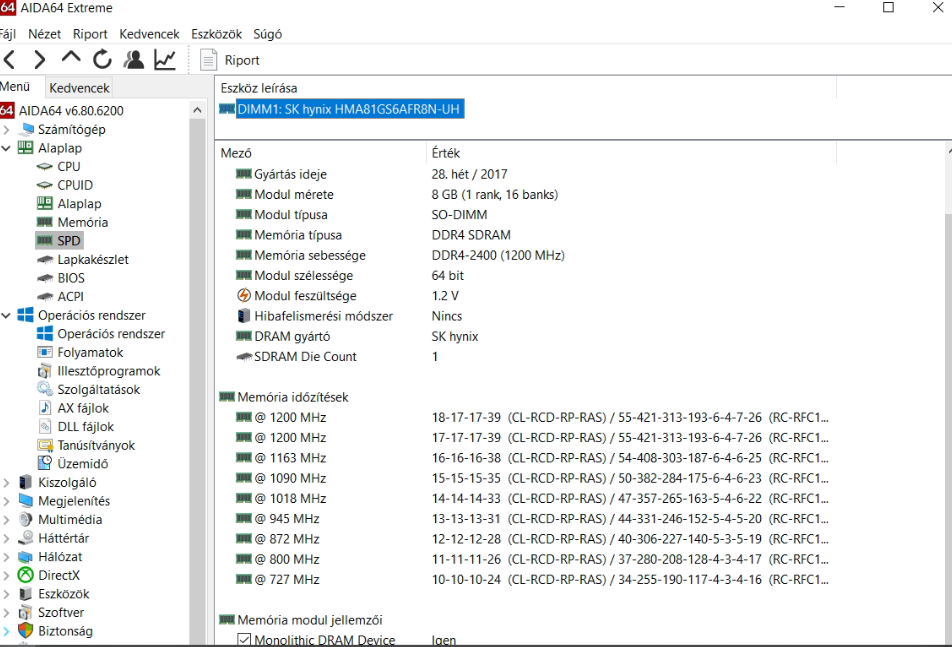Click tree panel scrollbar up arrow

point(197,110)
